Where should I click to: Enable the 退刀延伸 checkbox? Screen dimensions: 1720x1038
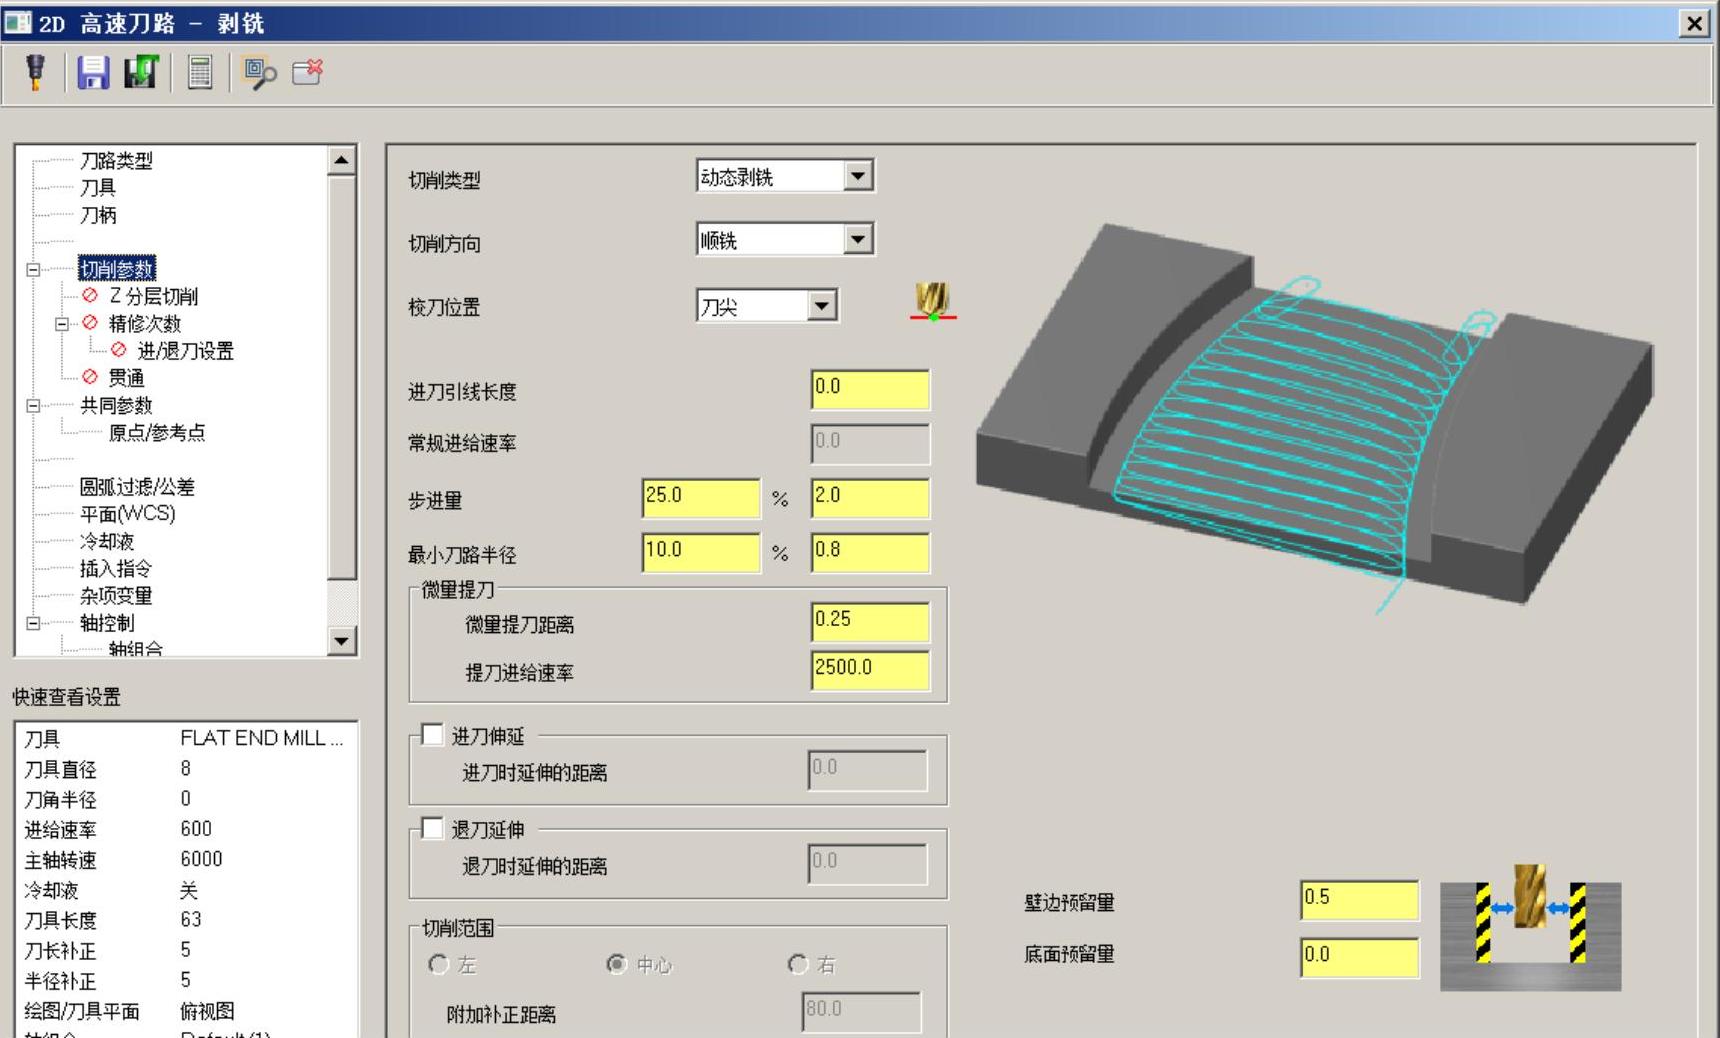tap(432, 829)
